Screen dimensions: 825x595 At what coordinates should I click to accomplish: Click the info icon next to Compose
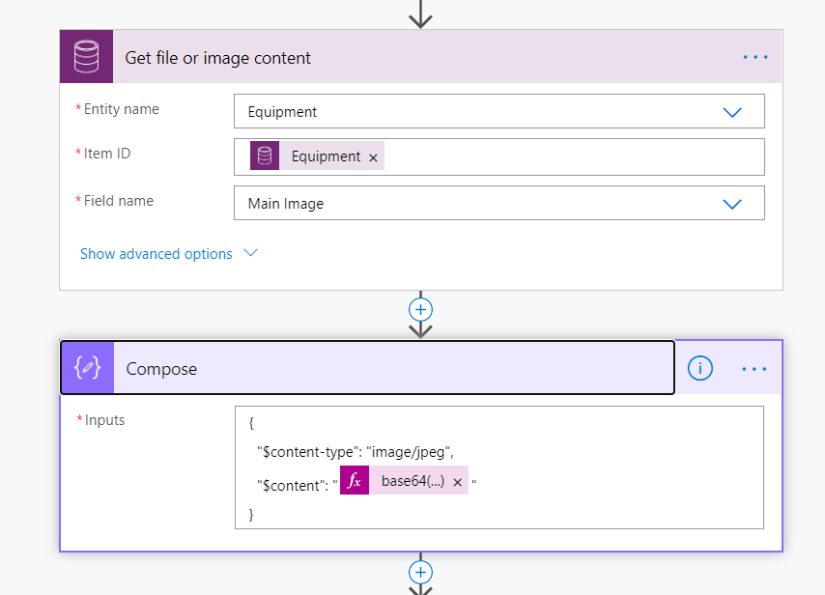700,368
